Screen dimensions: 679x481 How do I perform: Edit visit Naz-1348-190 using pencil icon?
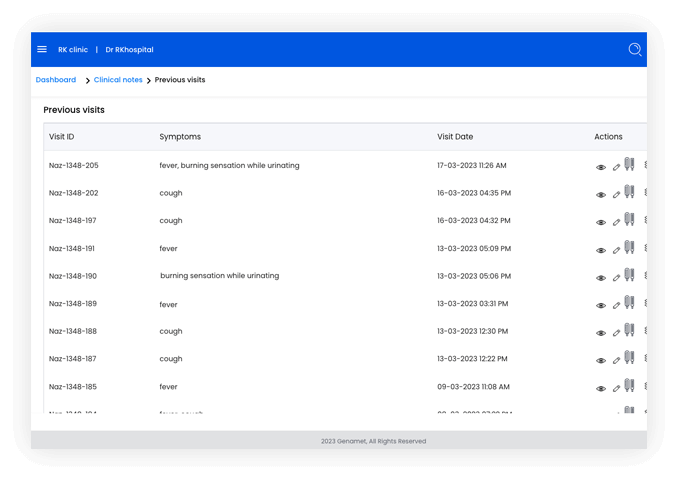tap(616, 277)
